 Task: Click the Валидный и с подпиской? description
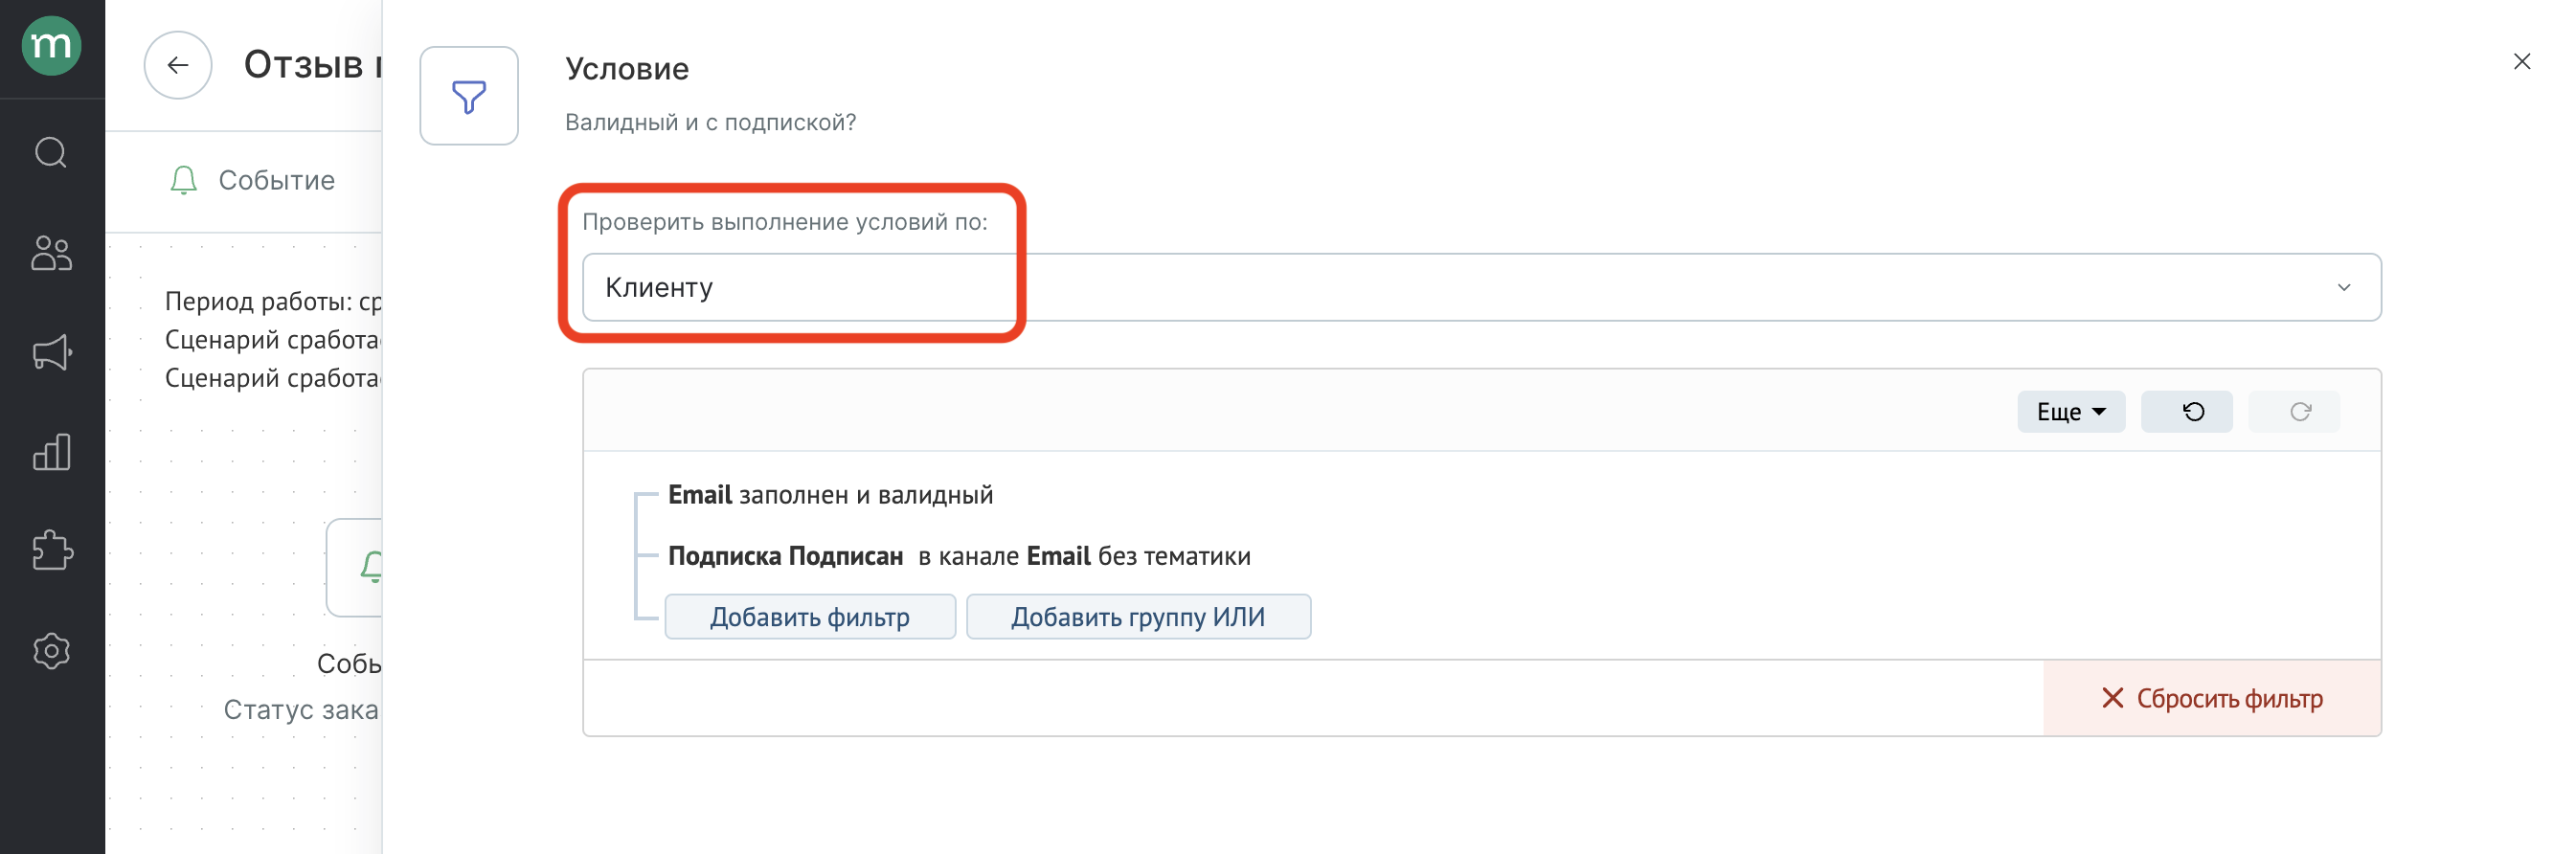pyautogui.click(x=710, y=122)
